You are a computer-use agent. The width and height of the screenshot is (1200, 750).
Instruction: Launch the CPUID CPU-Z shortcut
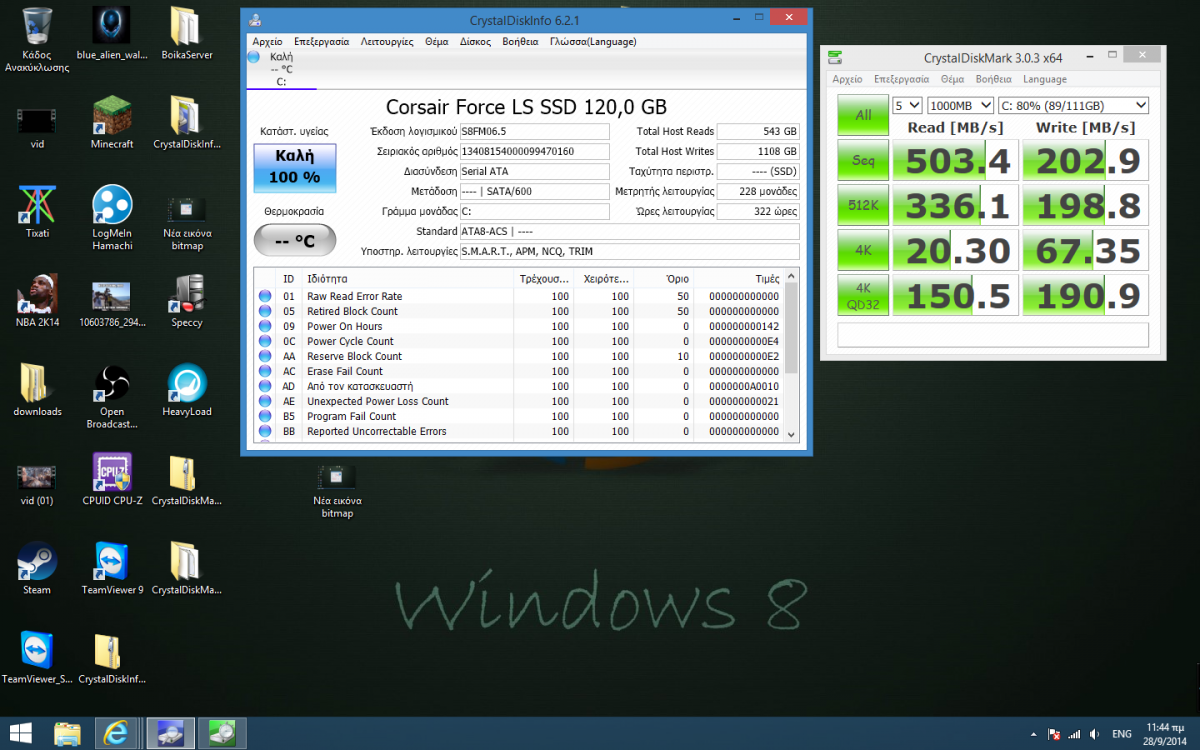[x=111, y=478]
